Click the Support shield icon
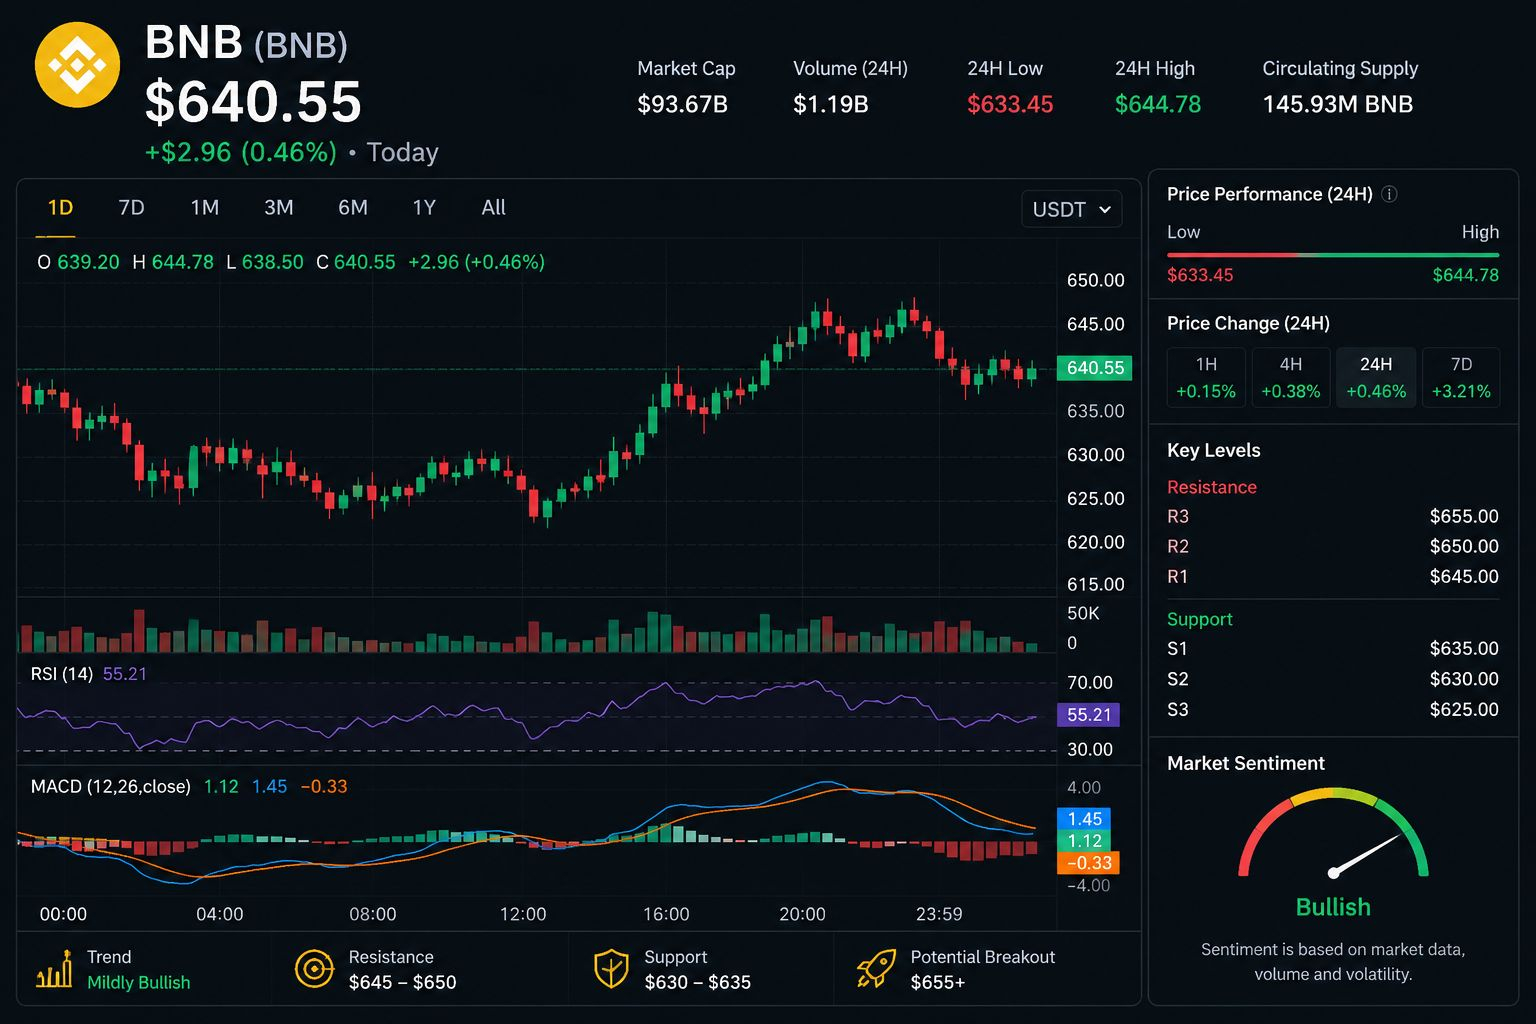 click(x=611, y=969)
